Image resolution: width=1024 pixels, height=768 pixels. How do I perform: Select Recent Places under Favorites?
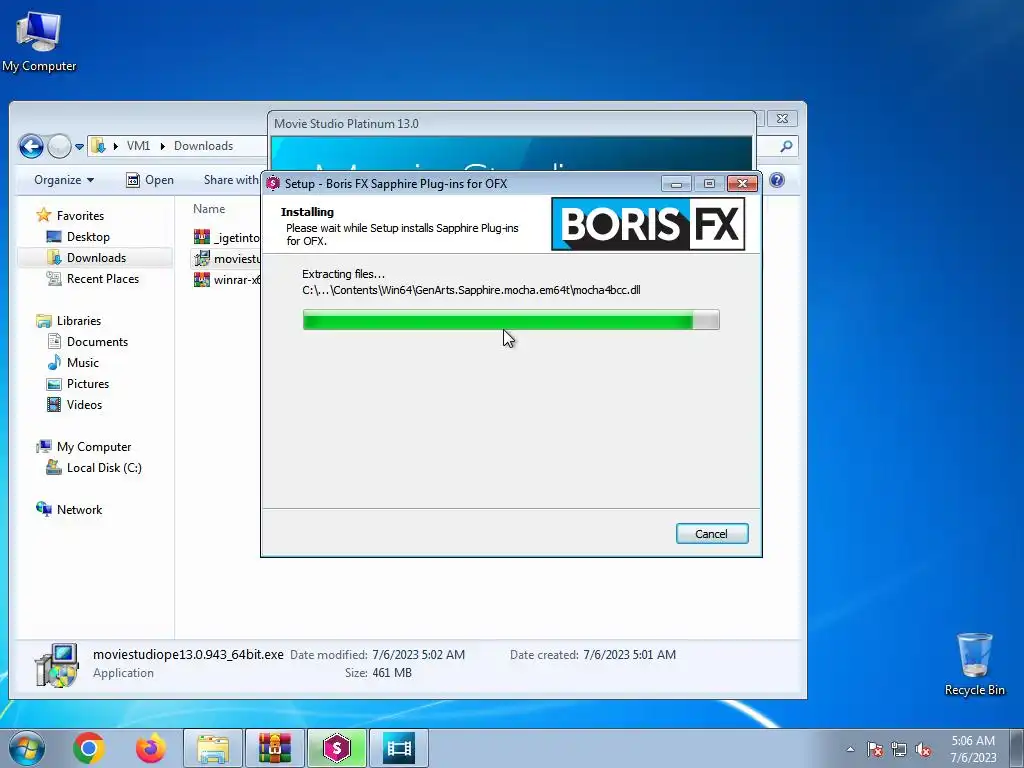pyautogui.click(x=92, y=278)
